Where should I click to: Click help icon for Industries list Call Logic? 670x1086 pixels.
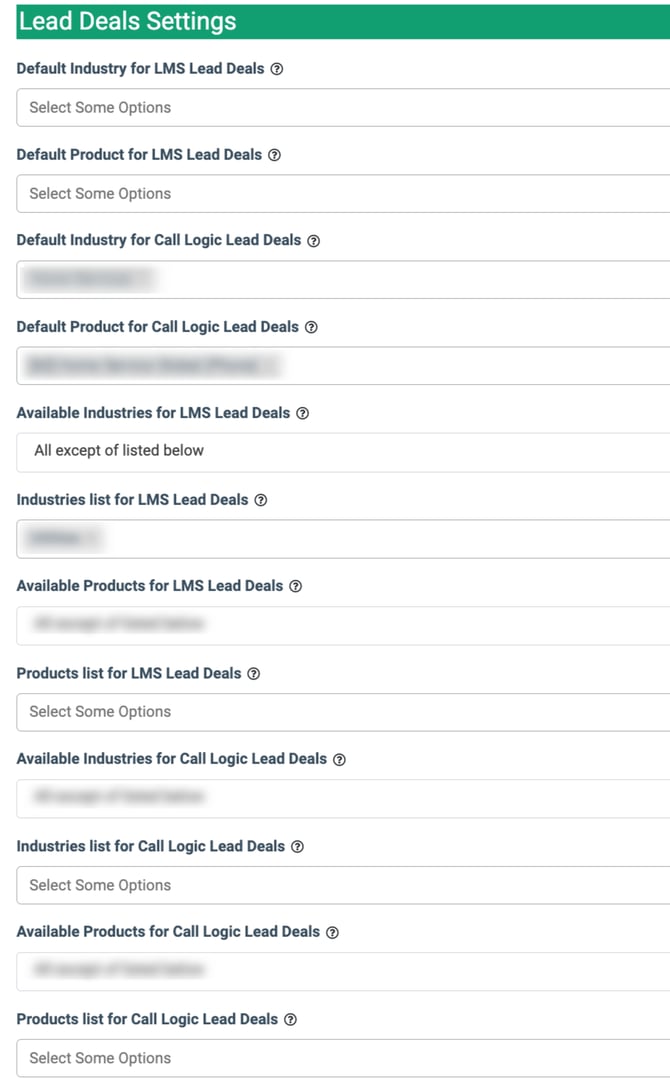[x=297, y=847]
